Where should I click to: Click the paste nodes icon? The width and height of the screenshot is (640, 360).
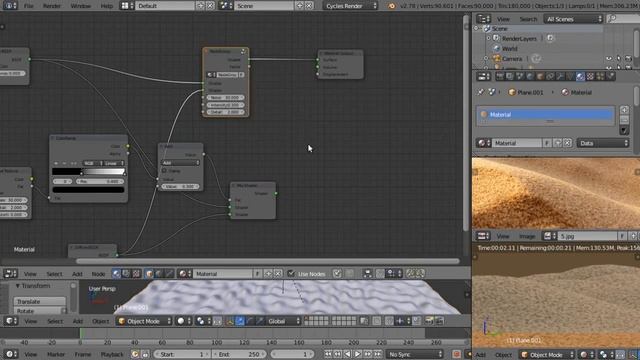420,273
